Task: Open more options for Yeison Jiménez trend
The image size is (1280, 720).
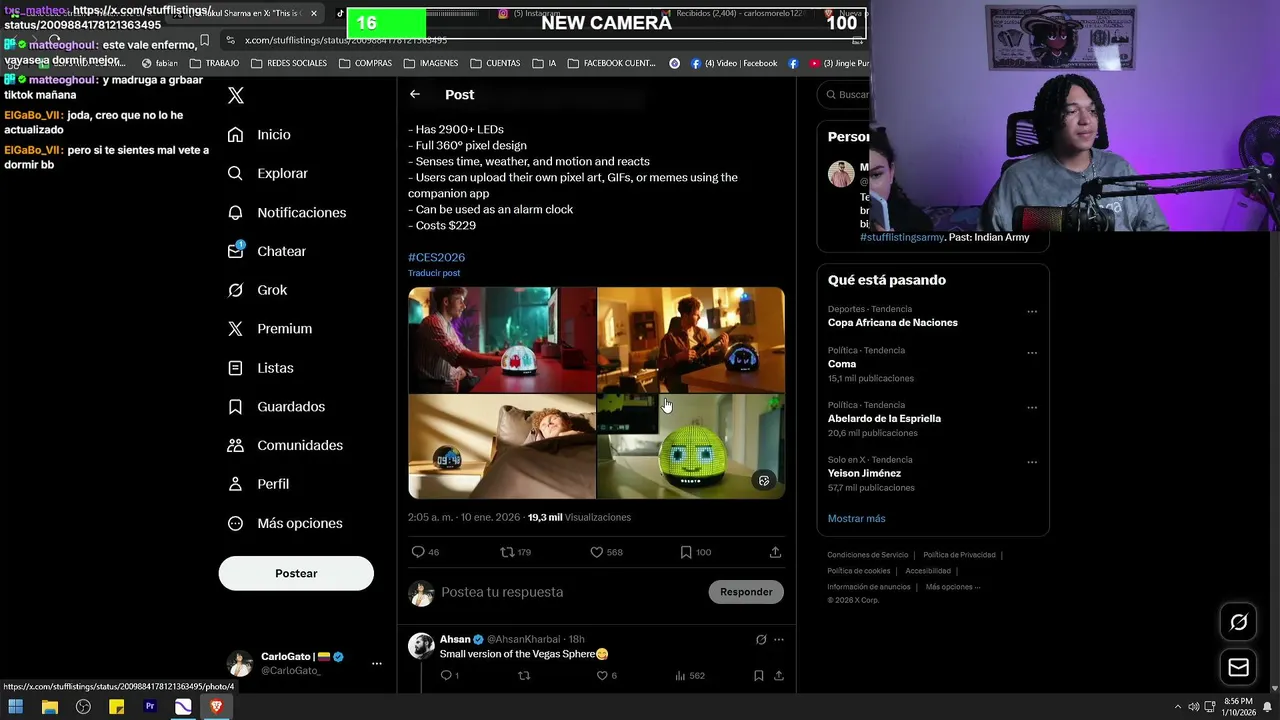Action: click(x=1032, y=463)
